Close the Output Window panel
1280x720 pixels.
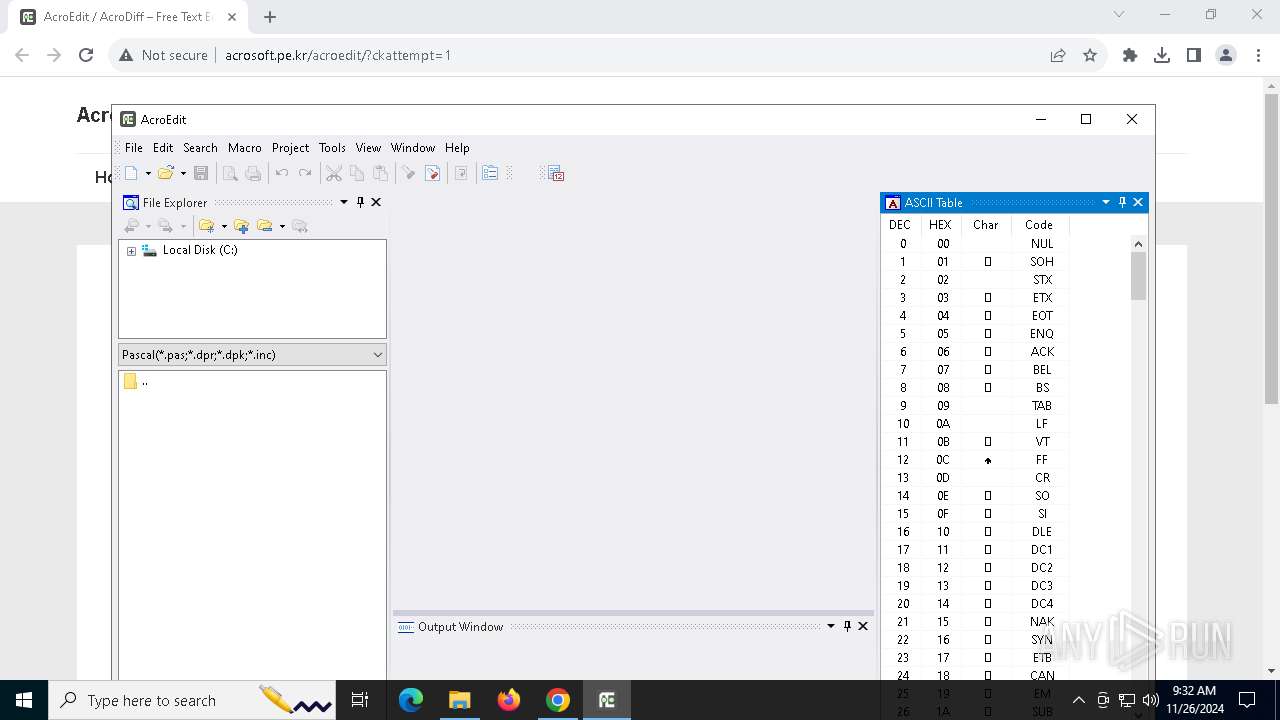(863, 626)
